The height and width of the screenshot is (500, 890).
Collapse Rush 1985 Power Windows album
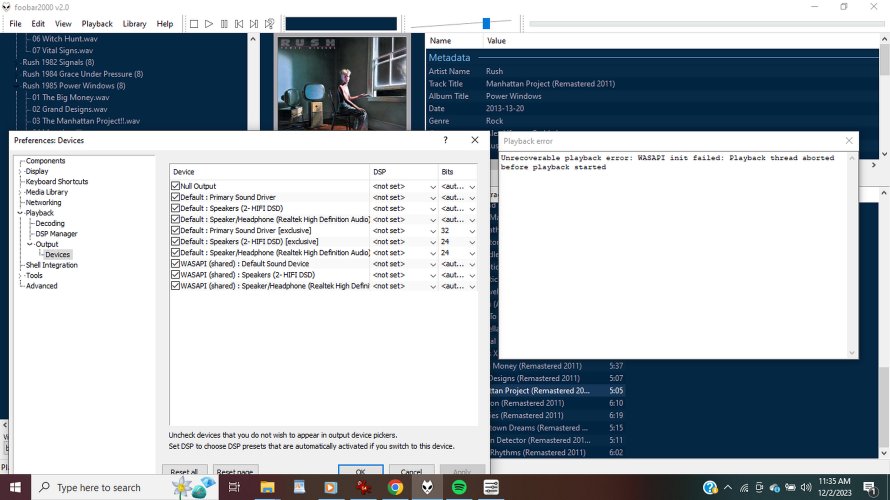pyautogui.click(x=18, y=86)
